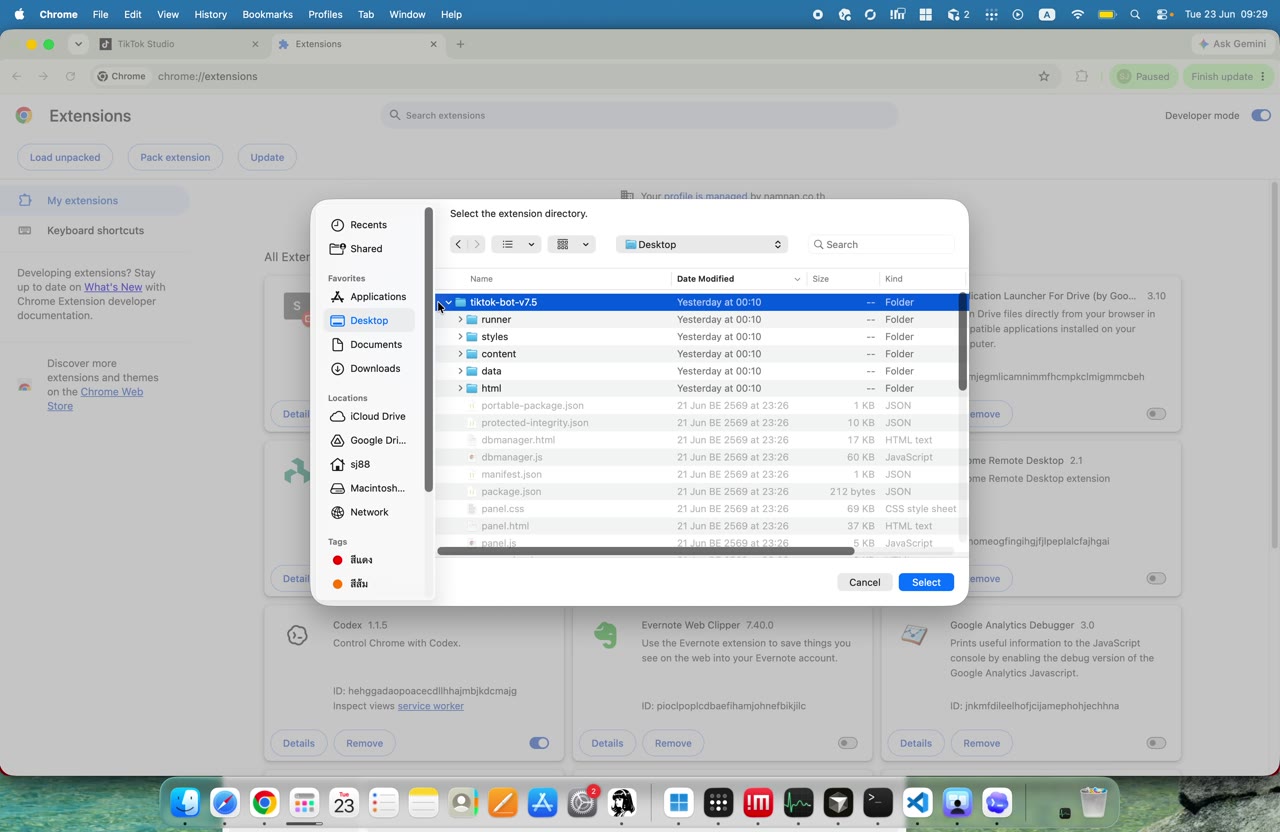Click Pack extension button
The image size is (1280, 832).
coord(175,157)
